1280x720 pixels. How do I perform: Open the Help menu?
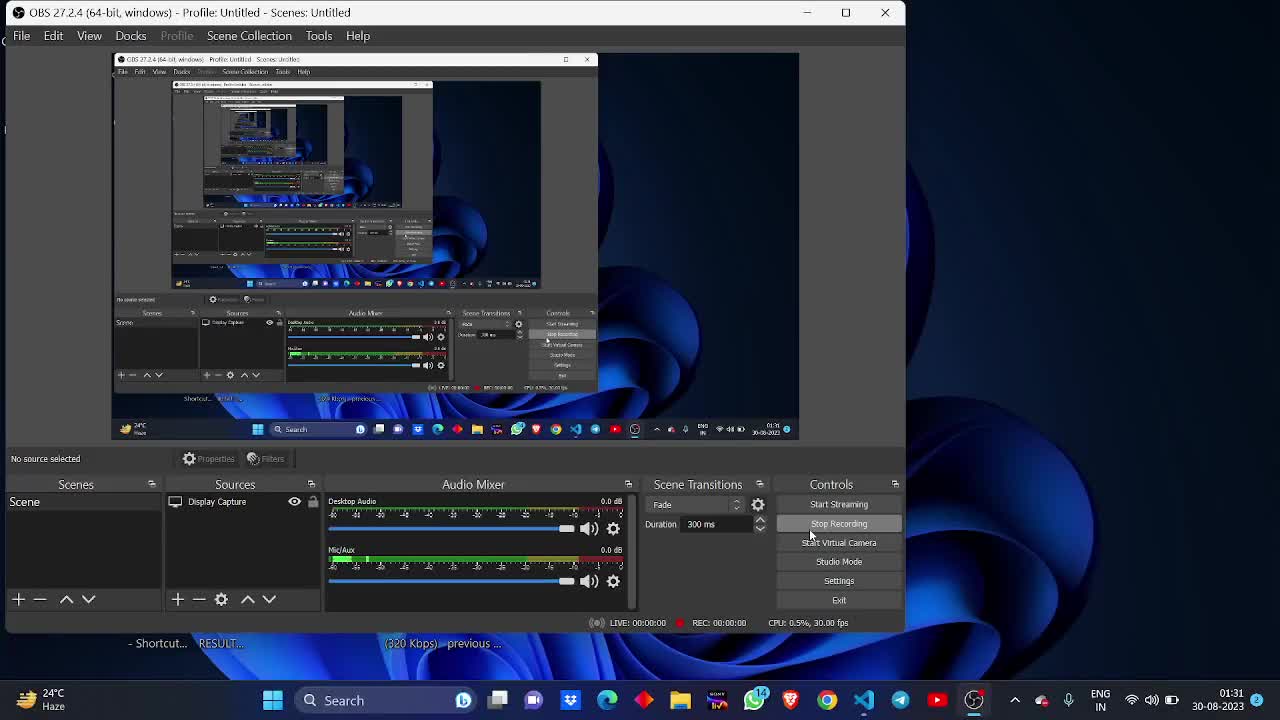point(358,36)
